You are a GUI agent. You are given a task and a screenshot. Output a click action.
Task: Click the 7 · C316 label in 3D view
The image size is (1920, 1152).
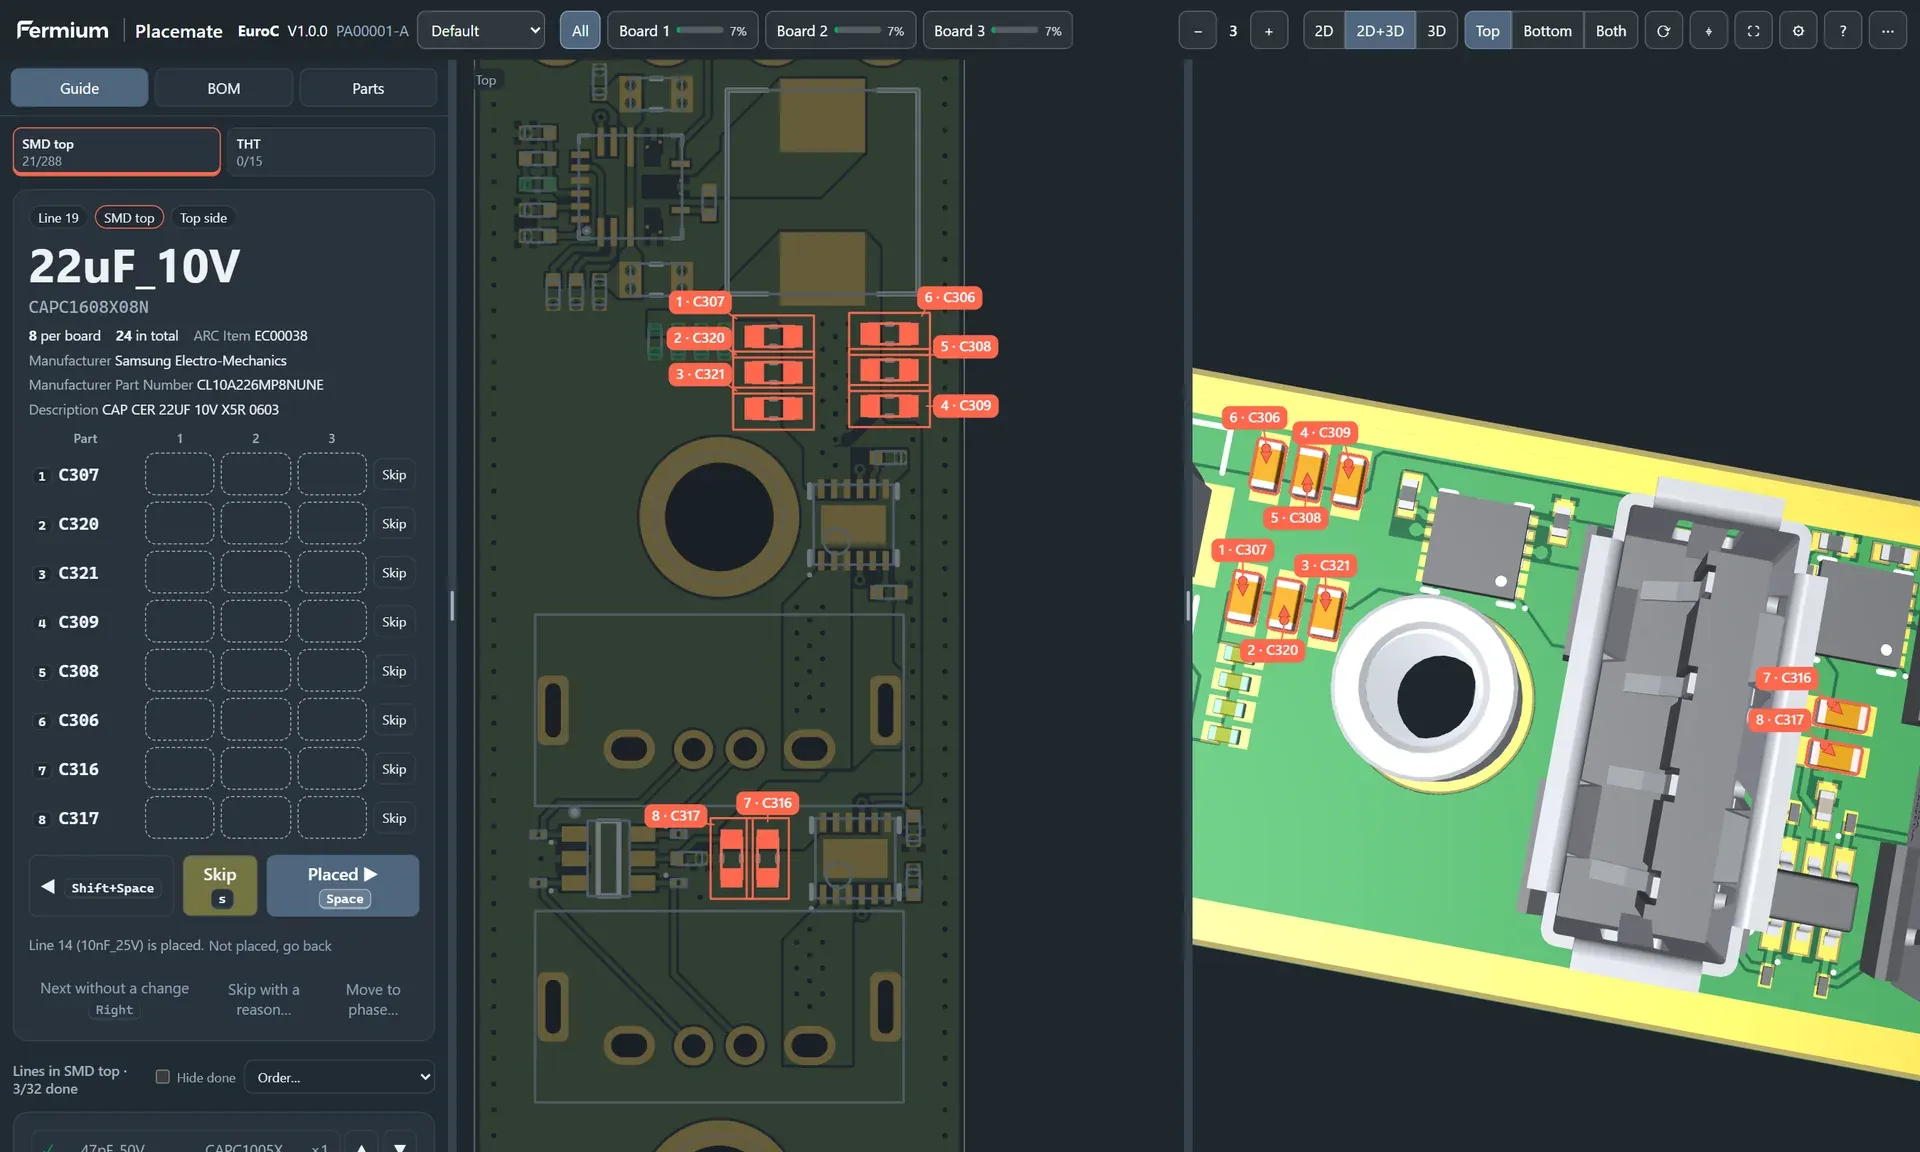coord(1786,678)
